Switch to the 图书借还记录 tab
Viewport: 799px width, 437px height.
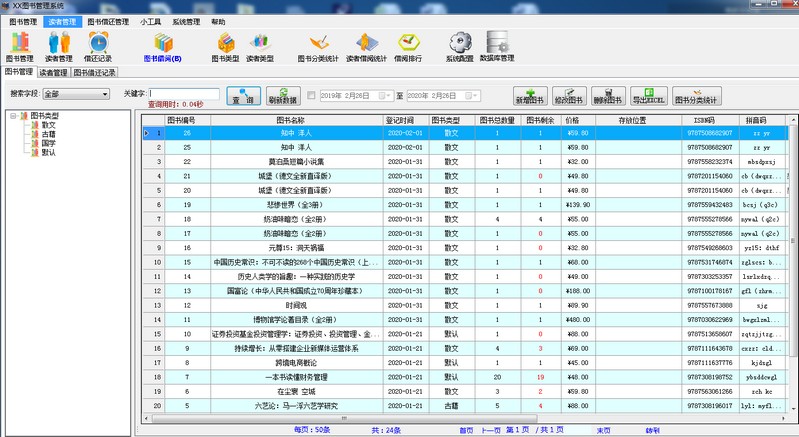coord(95,73)
